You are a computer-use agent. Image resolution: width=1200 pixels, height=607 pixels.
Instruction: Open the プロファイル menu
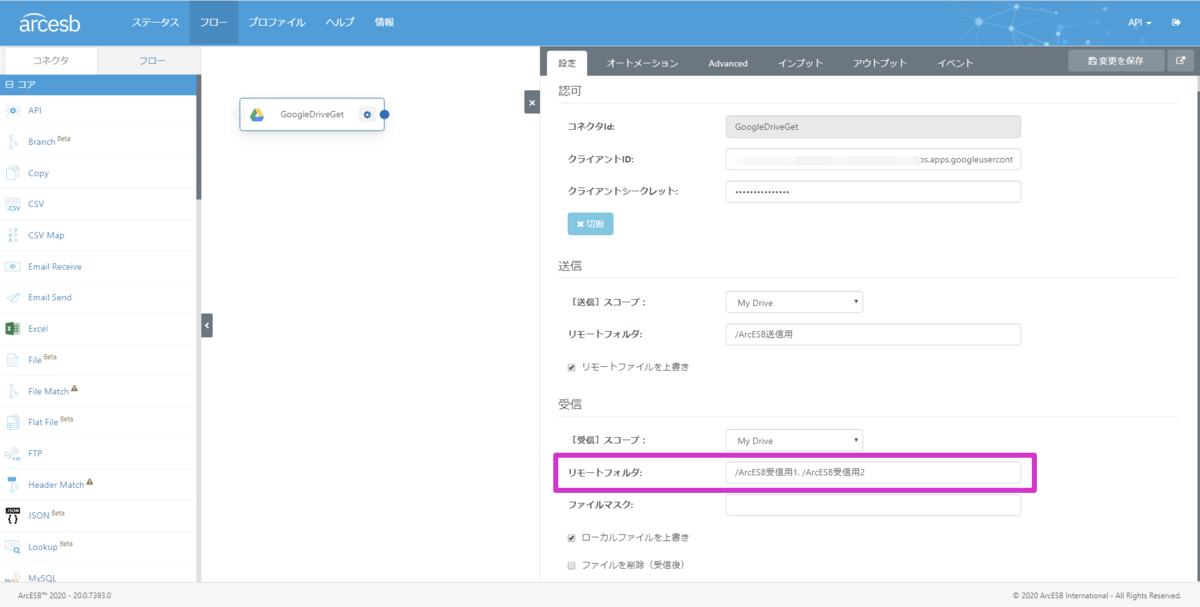click(277, 22)
